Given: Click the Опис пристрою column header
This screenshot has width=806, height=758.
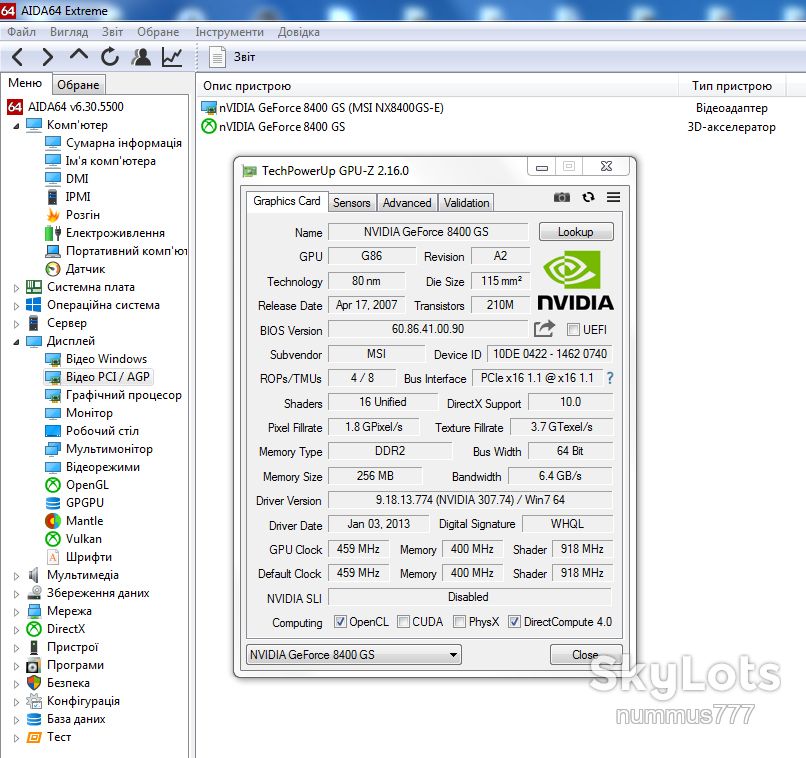Looking at the screenshot, I should click(x=437, y=86).
